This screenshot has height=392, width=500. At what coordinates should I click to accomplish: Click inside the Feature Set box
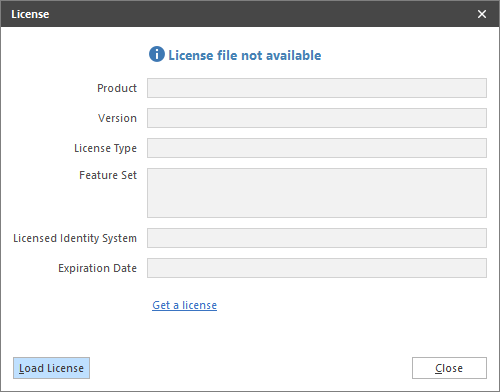(317, 193)
